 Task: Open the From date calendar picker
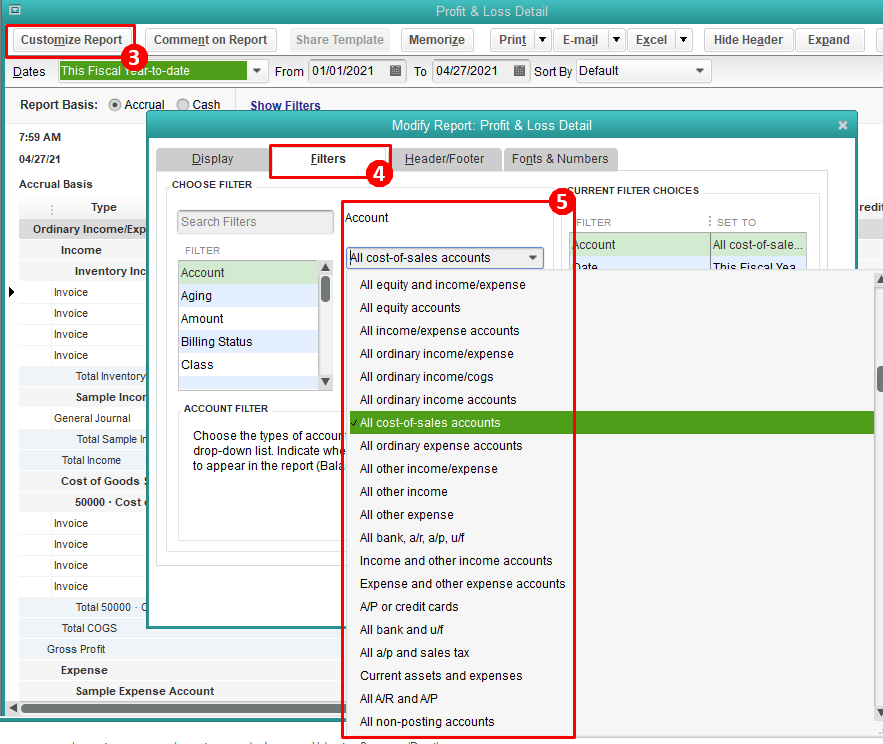point(396,71)
